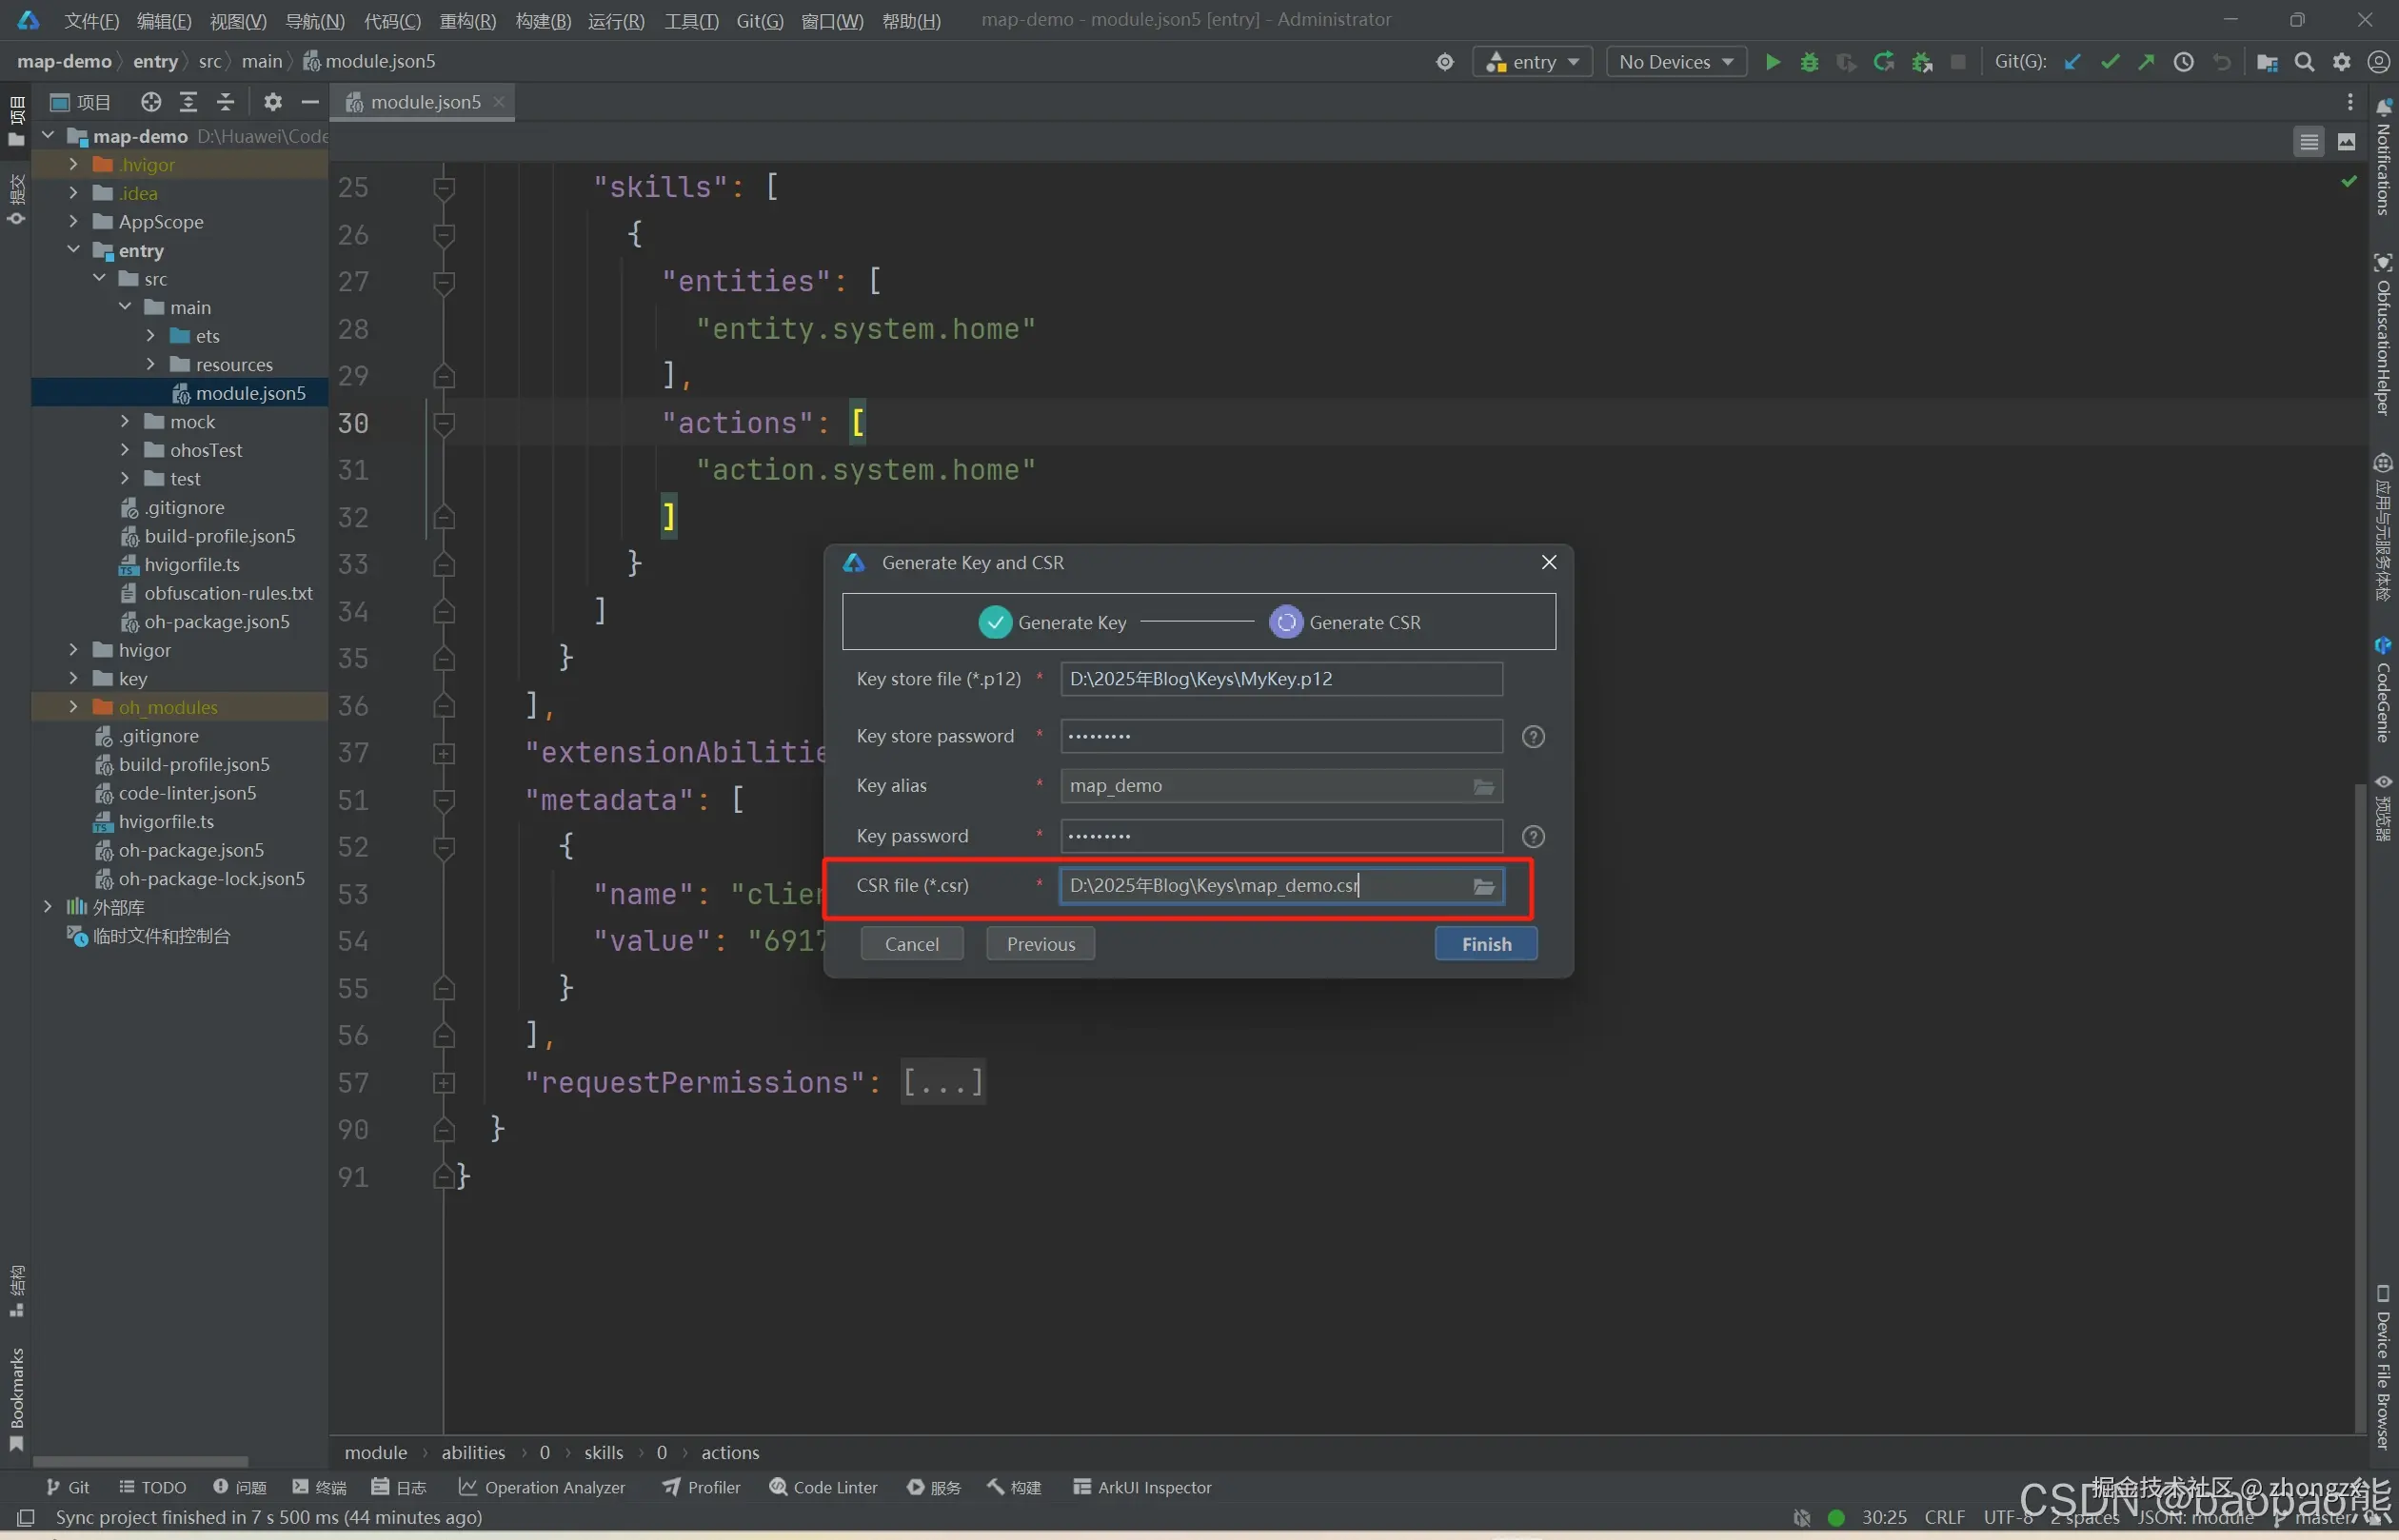This screenshot has width=2399, height=1540.
Task: Open the 构建(B) menu
Action: point(543,21)
